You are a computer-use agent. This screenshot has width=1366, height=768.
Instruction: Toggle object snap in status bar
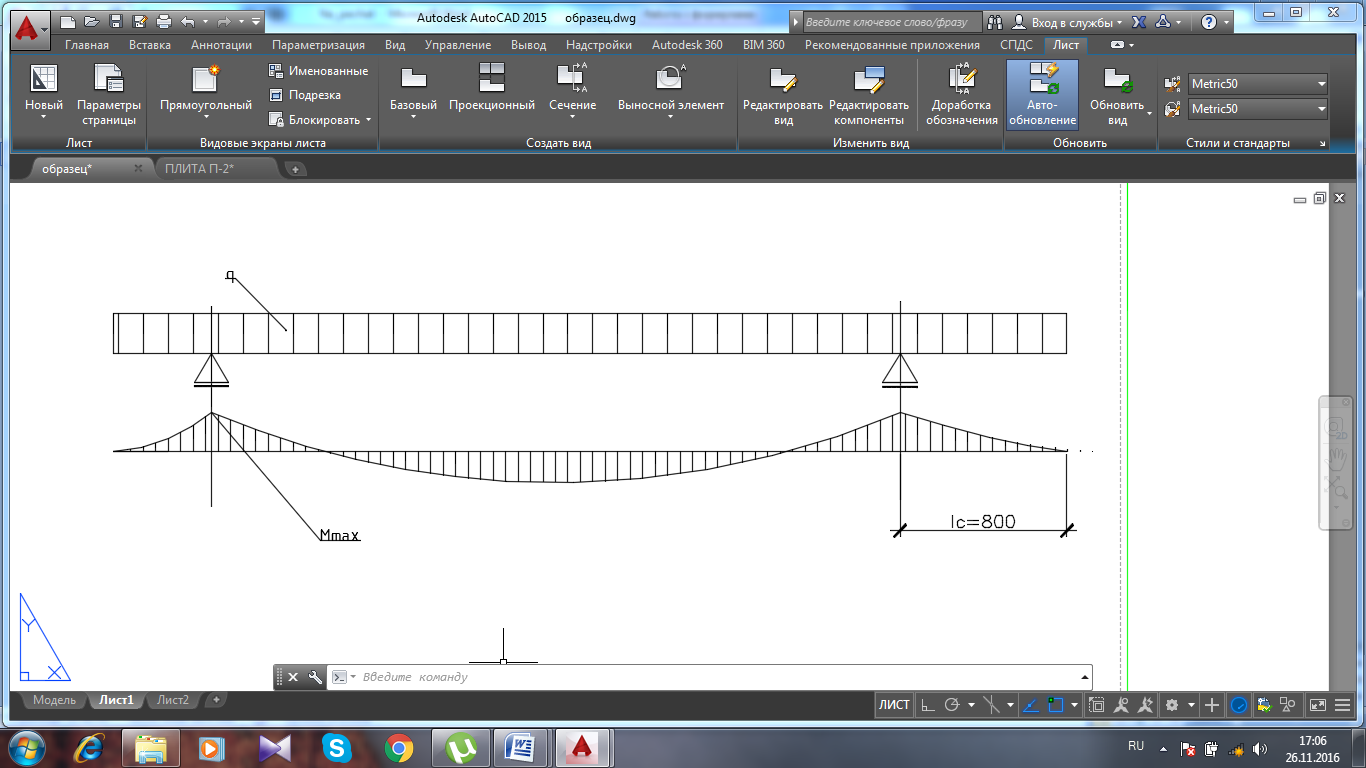[1056, 705]
